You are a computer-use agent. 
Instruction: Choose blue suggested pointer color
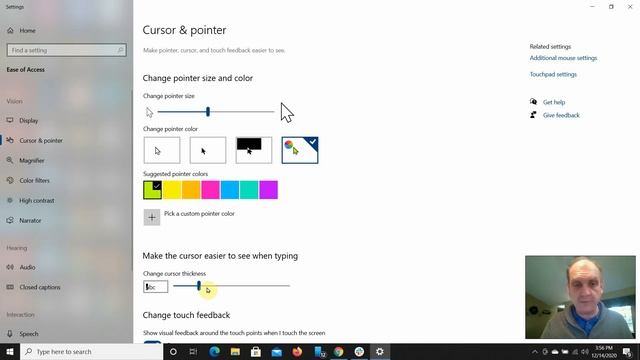coord(230,190)
